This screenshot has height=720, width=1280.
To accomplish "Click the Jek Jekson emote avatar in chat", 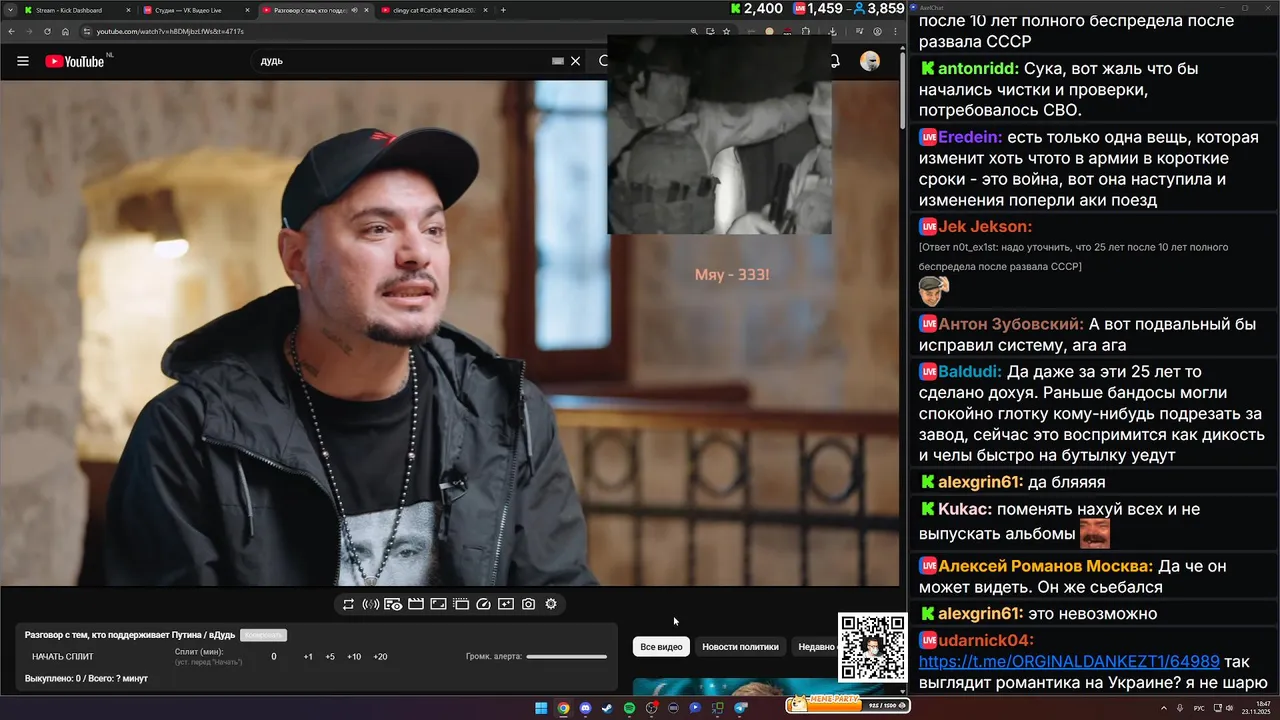I will pyautogui.click(x=934, y=290).
